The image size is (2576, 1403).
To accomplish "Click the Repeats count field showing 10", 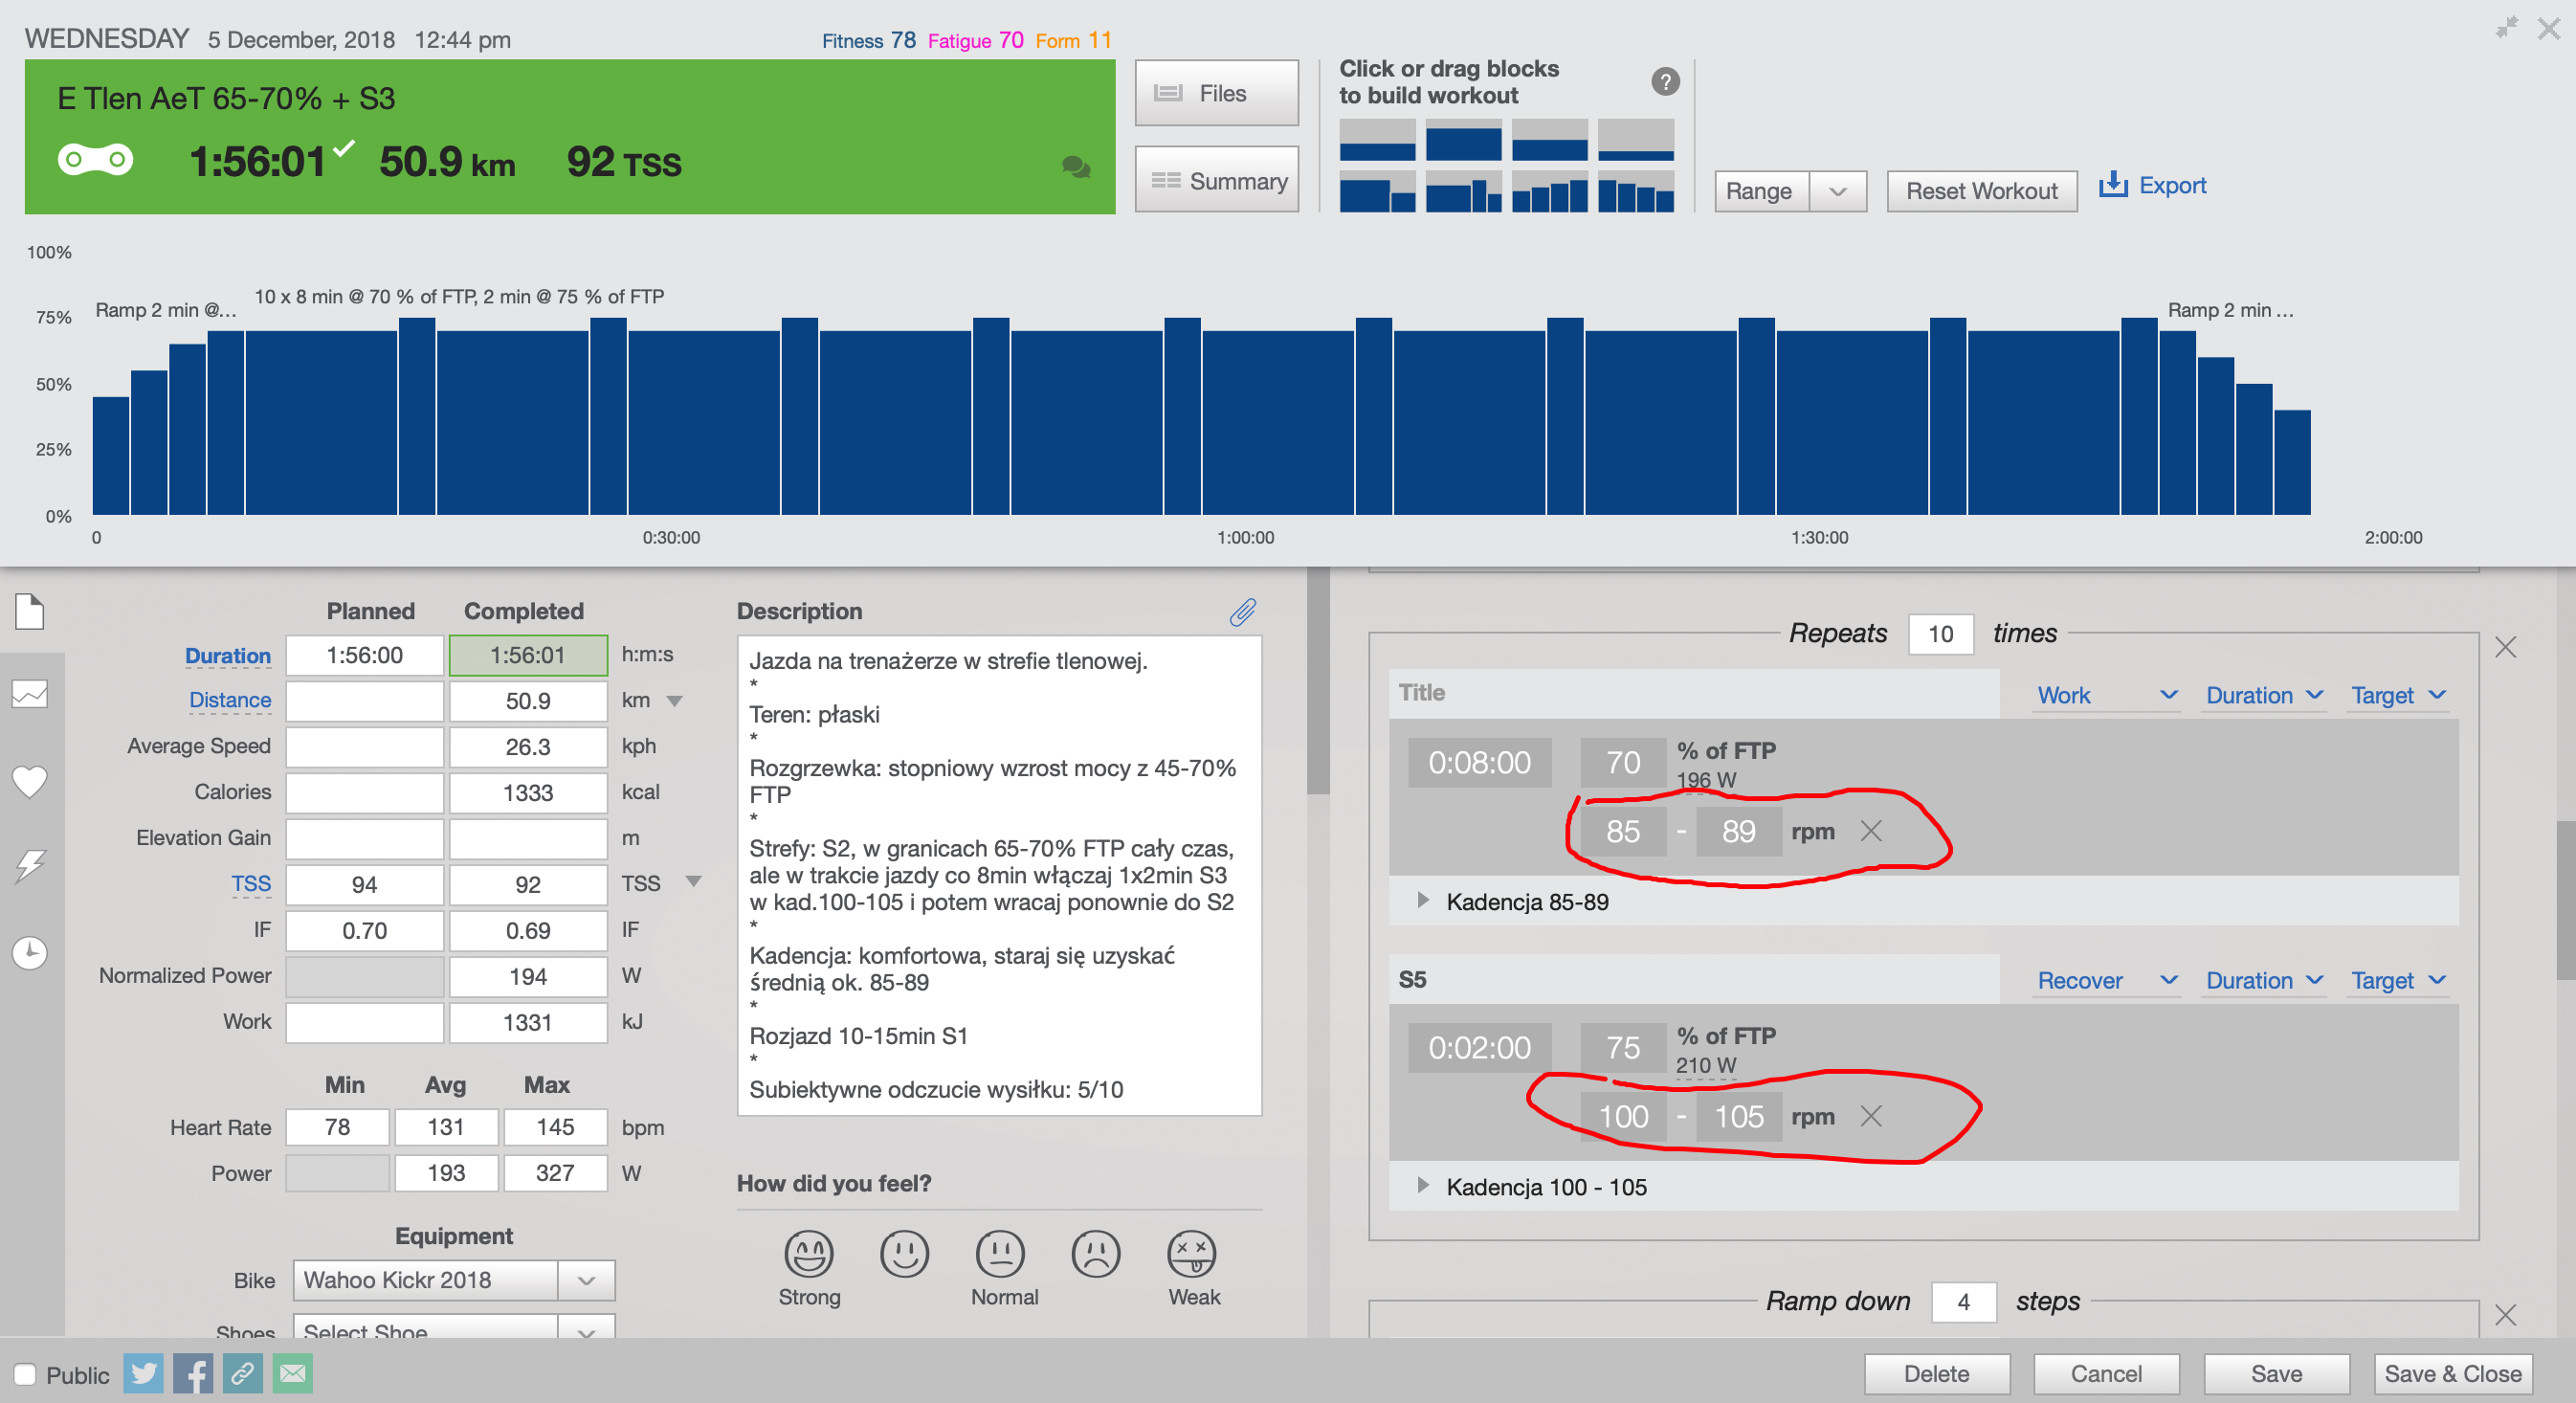I will 1940,634.
